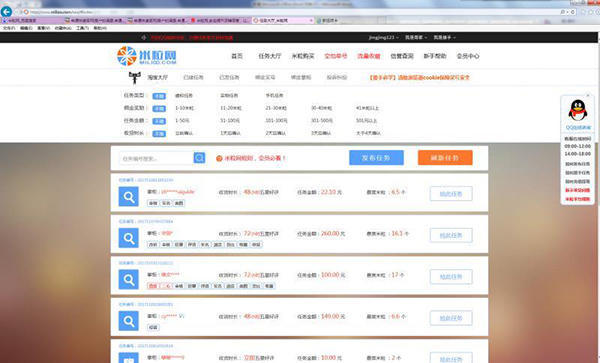Viewport: 600px width, 363px height.
Task: Click the magnifier icon of the 260.00元 task
Action: pos(129,238)
